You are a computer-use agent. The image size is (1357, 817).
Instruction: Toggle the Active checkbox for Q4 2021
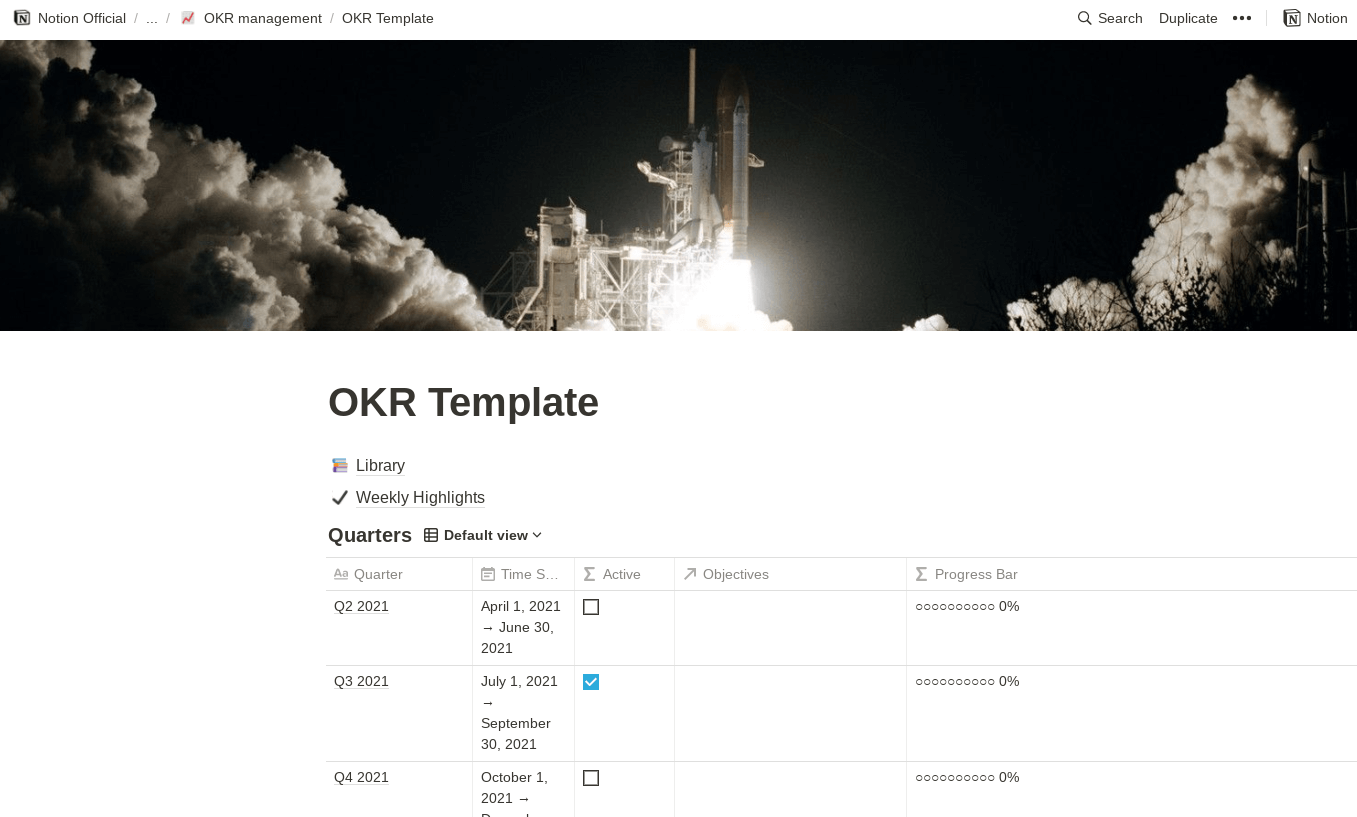pyautogui.click(x=591, y=778)
